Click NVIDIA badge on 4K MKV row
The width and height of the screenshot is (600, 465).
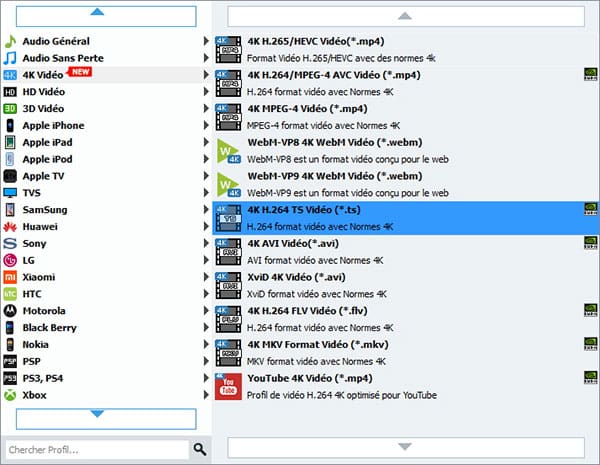(591, 346)
